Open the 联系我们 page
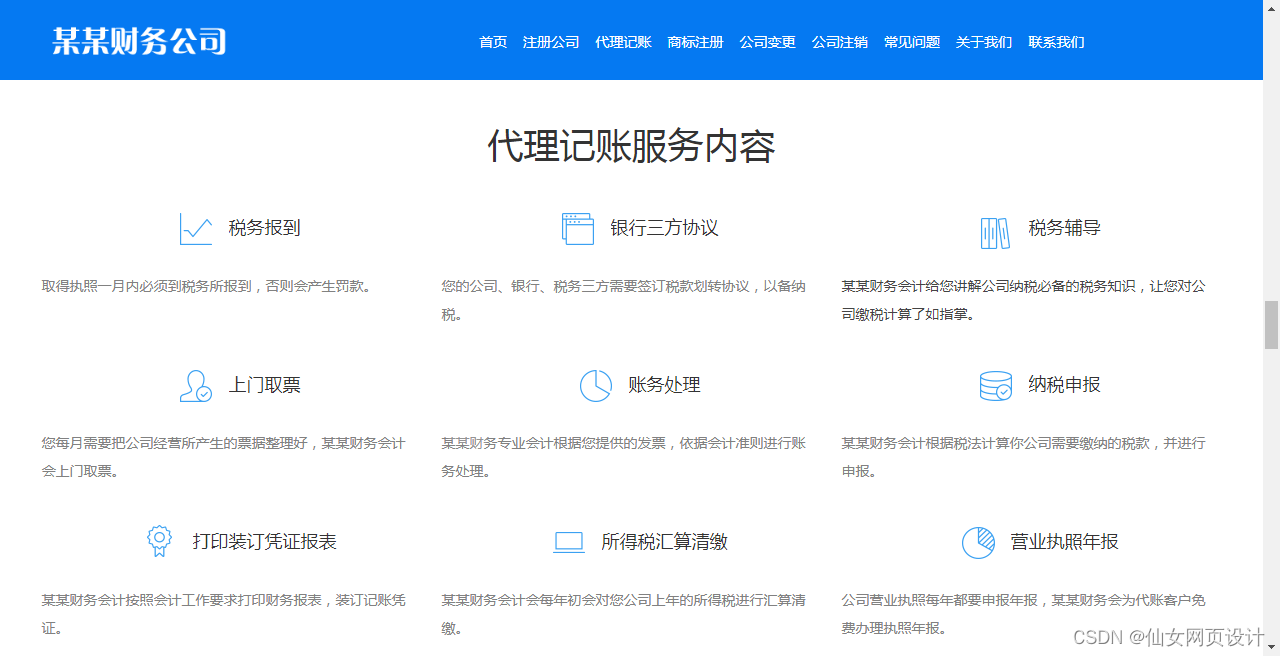The width and height of the screenshot is (1280, 656). click(x=1056, y=42)
